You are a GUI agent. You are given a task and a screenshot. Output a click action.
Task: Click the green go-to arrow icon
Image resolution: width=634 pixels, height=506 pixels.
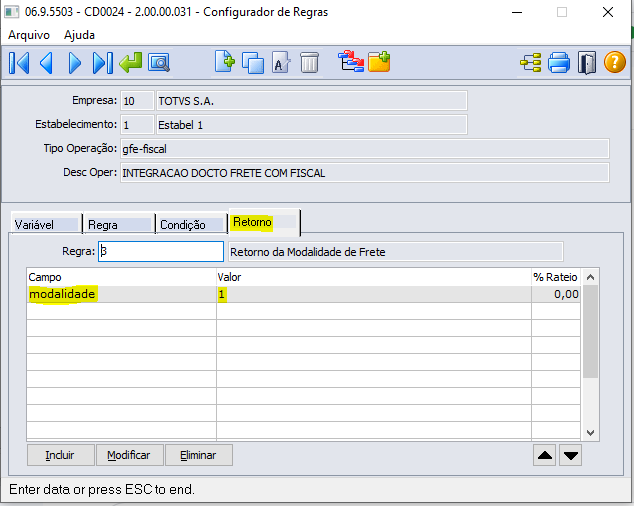[131, 63]
